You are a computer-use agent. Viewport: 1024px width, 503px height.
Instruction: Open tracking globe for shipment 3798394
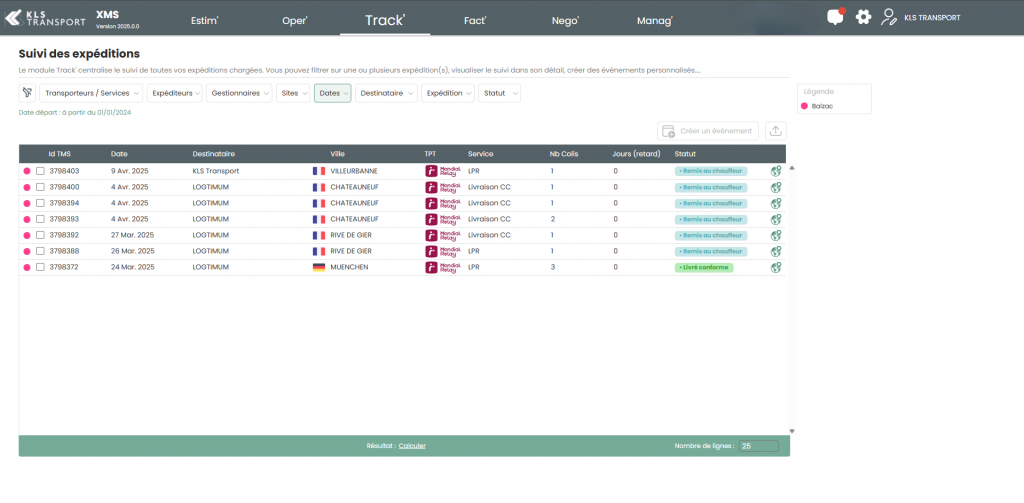(x=776, y=203)
